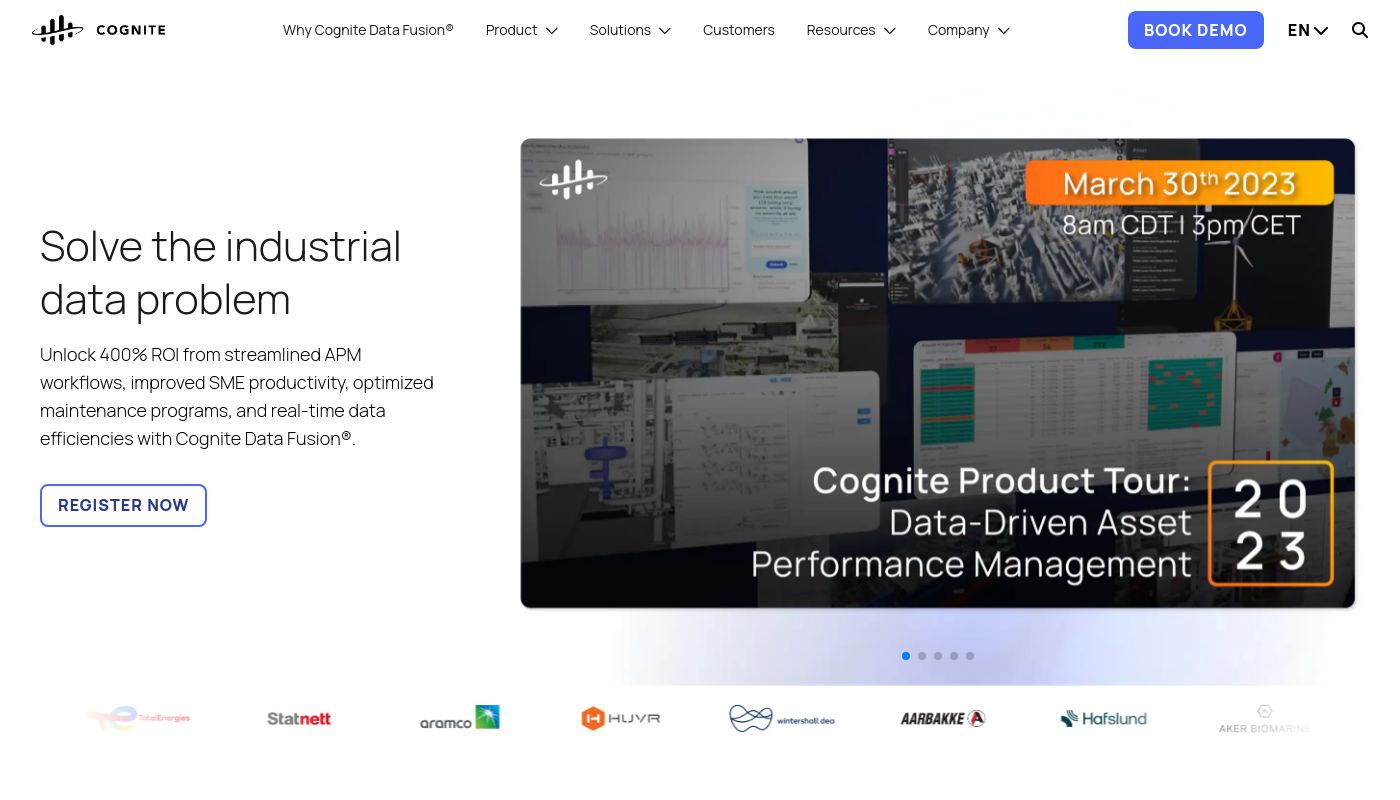Screen dimensions: 1400x800
Task: Open the Cognite logo home link
Action: (99, 30)
